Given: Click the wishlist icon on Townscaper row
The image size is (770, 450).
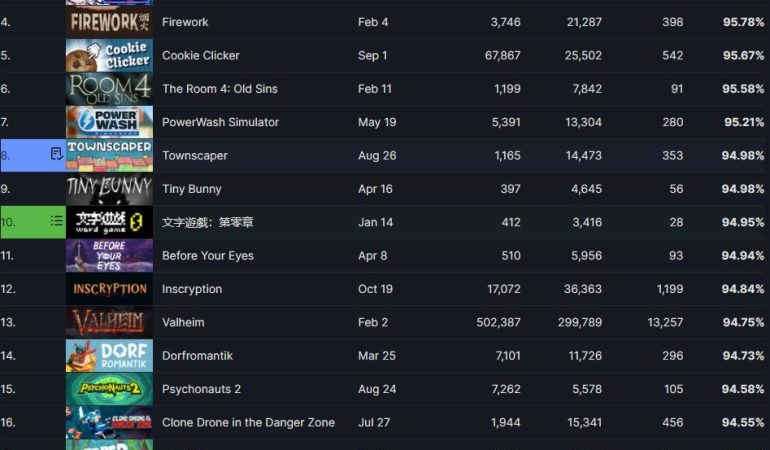Looking at the screenshot, I should point(56,154).
